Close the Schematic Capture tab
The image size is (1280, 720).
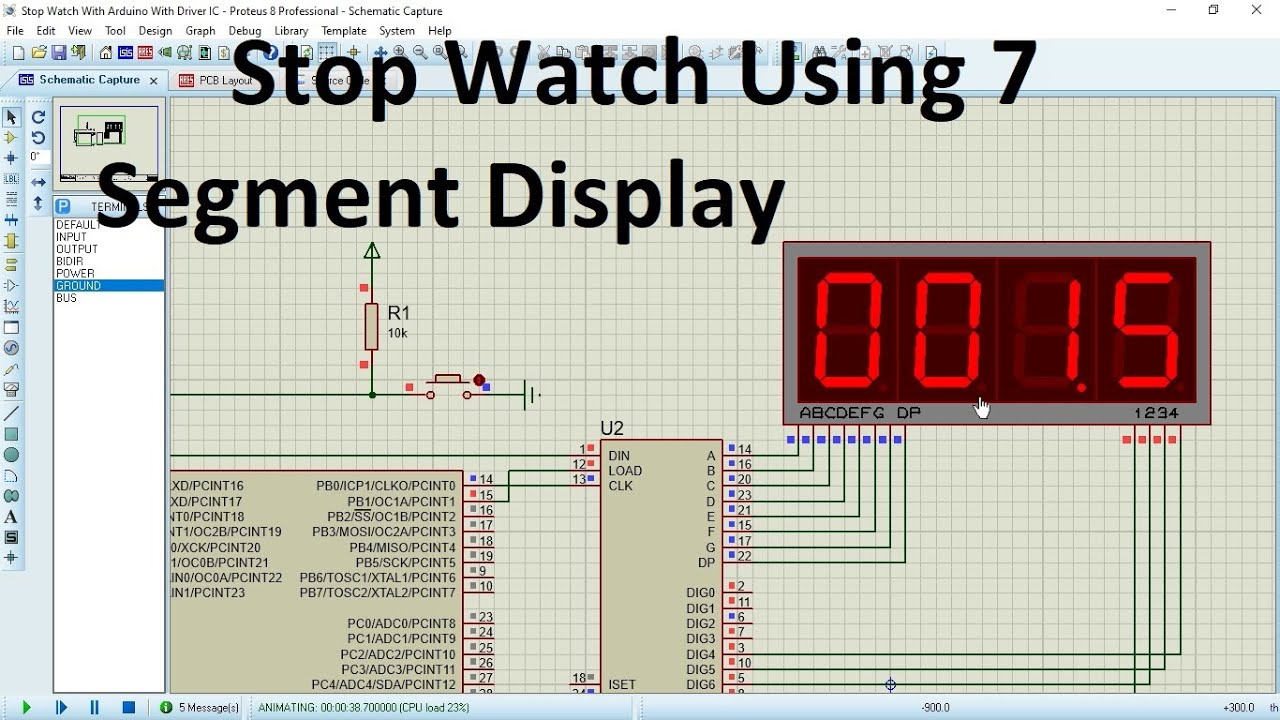point(153,81)
